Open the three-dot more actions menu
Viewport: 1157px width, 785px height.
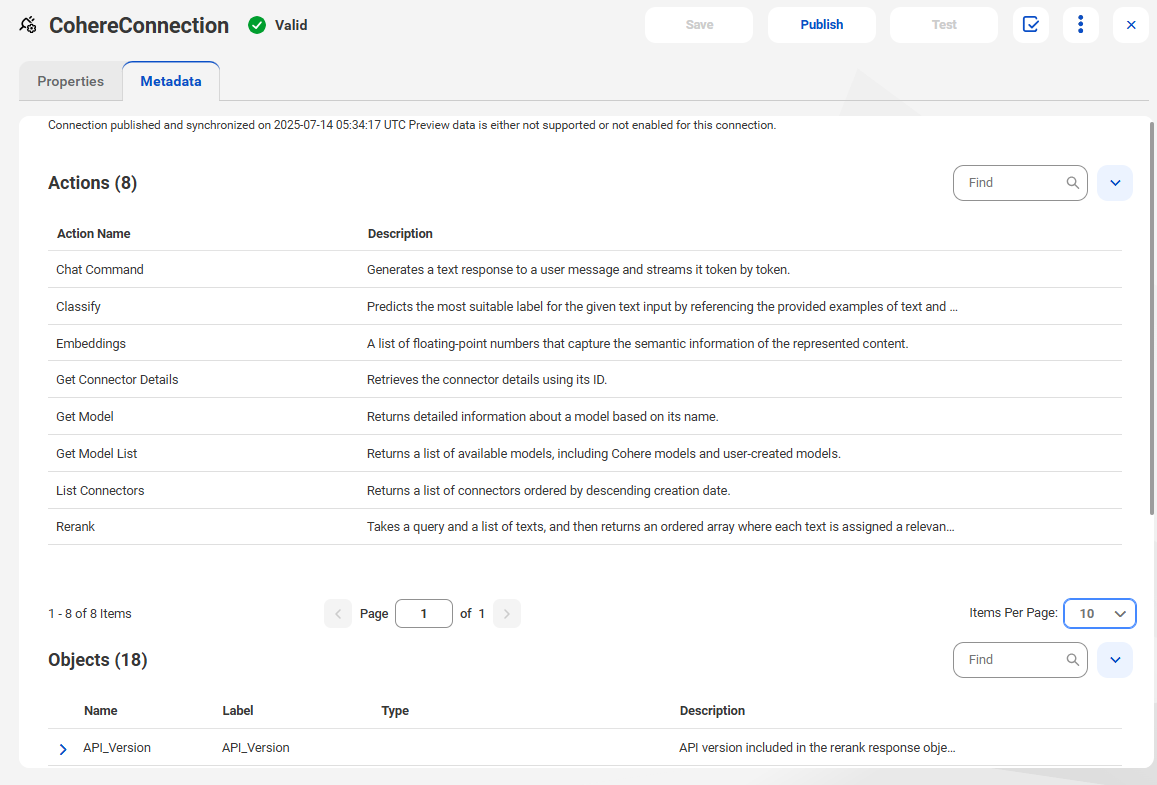click(1080, 25)
